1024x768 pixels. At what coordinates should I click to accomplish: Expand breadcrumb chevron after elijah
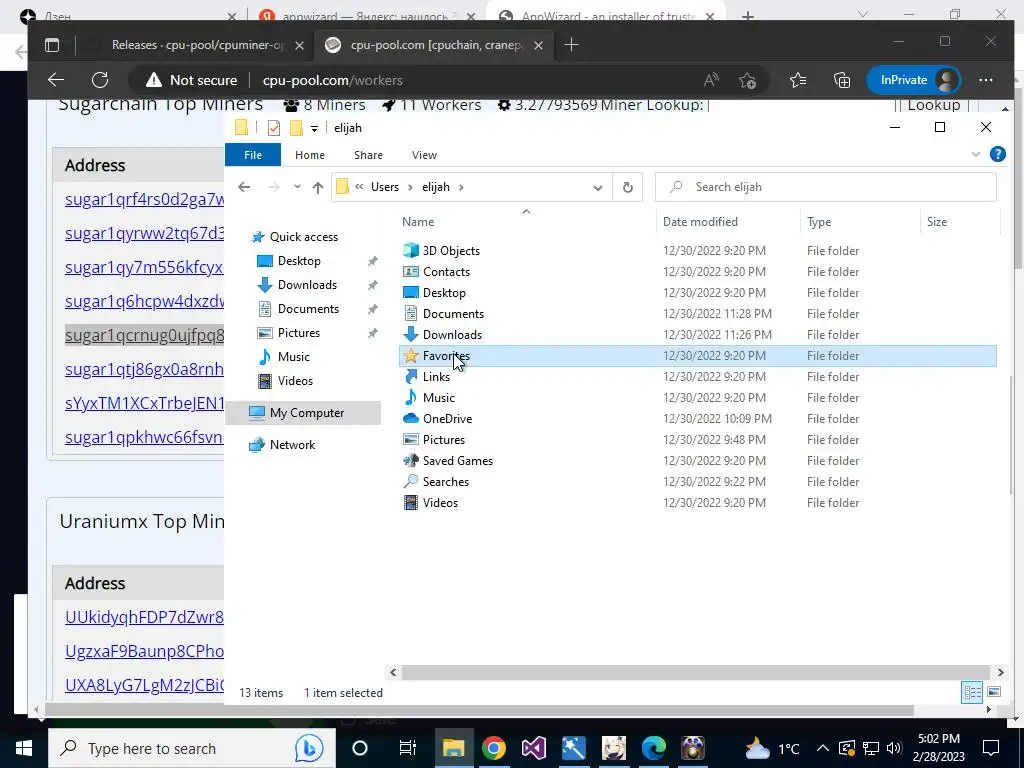(x=461, y=187)
